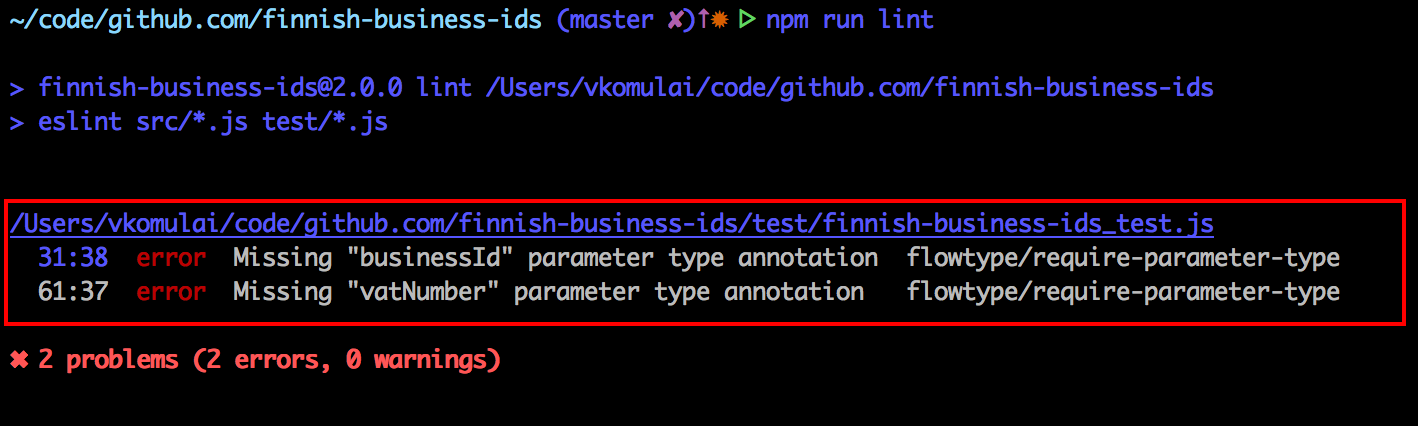The height and width of the screenshot is (426, 1418).
Task: Click the finnish-business-ids@2.0.0 lint output line
Action: point(612,88)
